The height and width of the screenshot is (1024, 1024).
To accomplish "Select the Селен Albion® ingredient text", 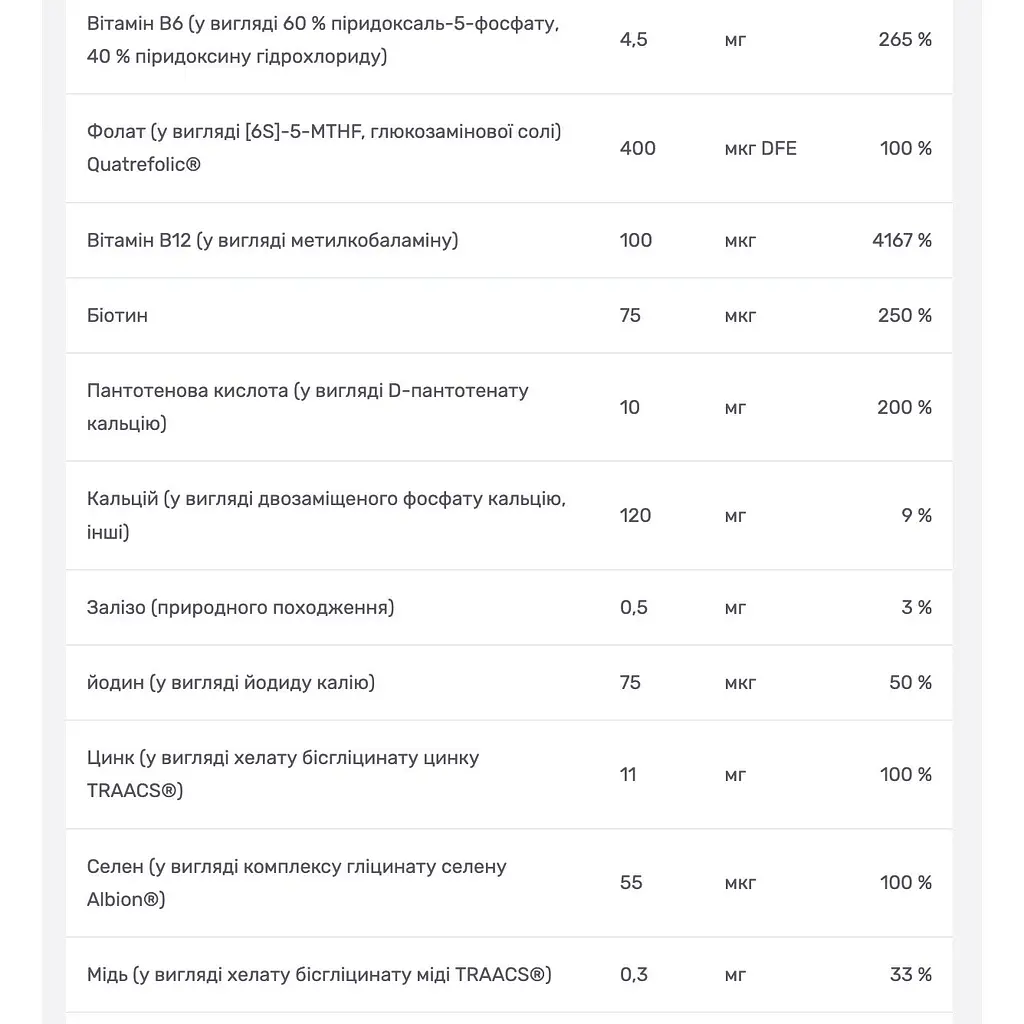I will [x=296, y=883].
